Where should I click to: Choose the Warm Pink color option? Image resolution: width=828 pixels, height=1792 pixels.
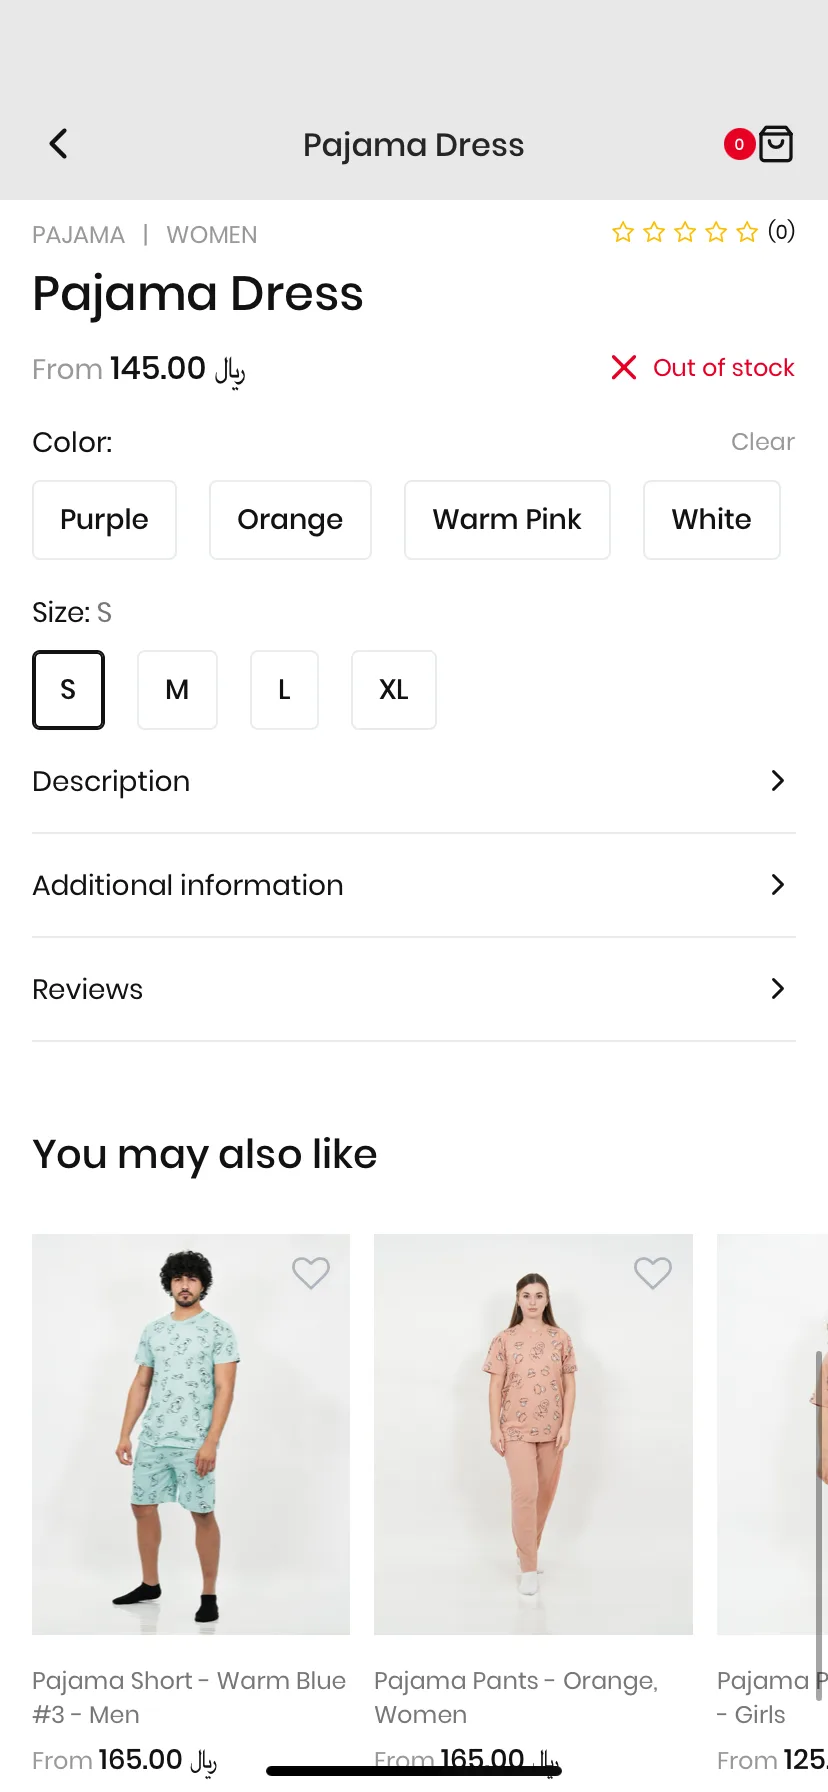coord(507,520)
